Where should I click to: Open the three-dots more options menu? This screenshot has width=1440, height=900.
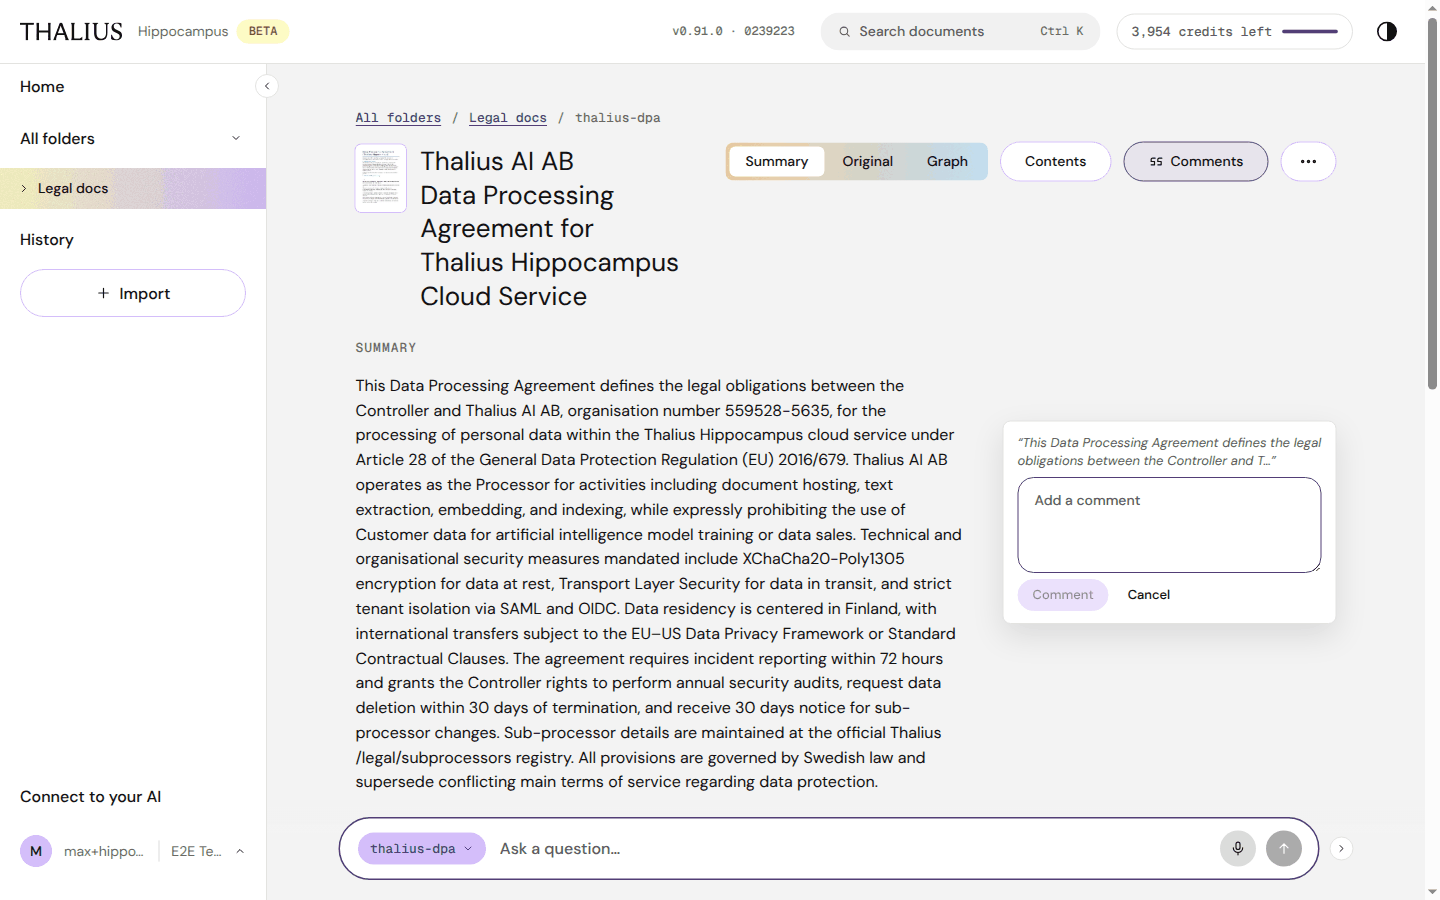1308,162
